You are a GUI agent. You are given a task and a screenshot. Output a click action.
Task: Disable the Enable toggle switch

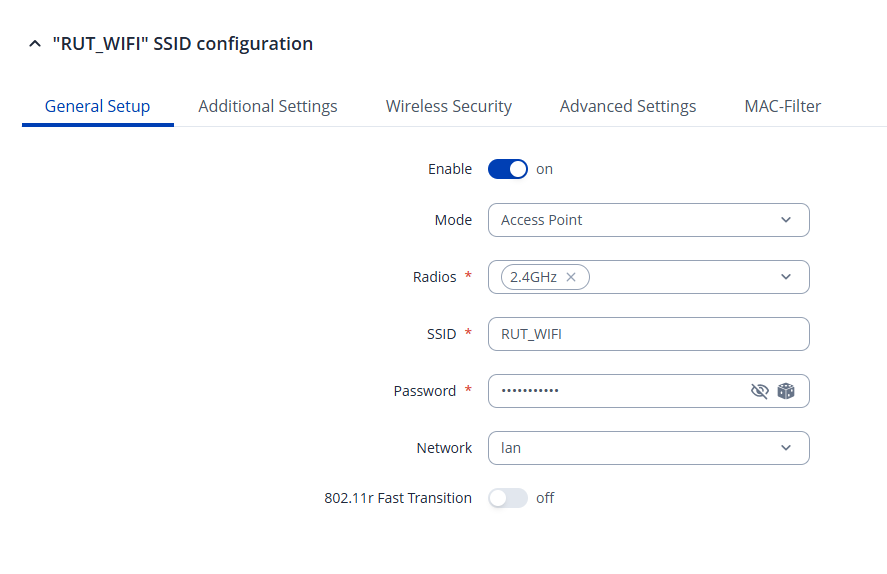[507, 169]
